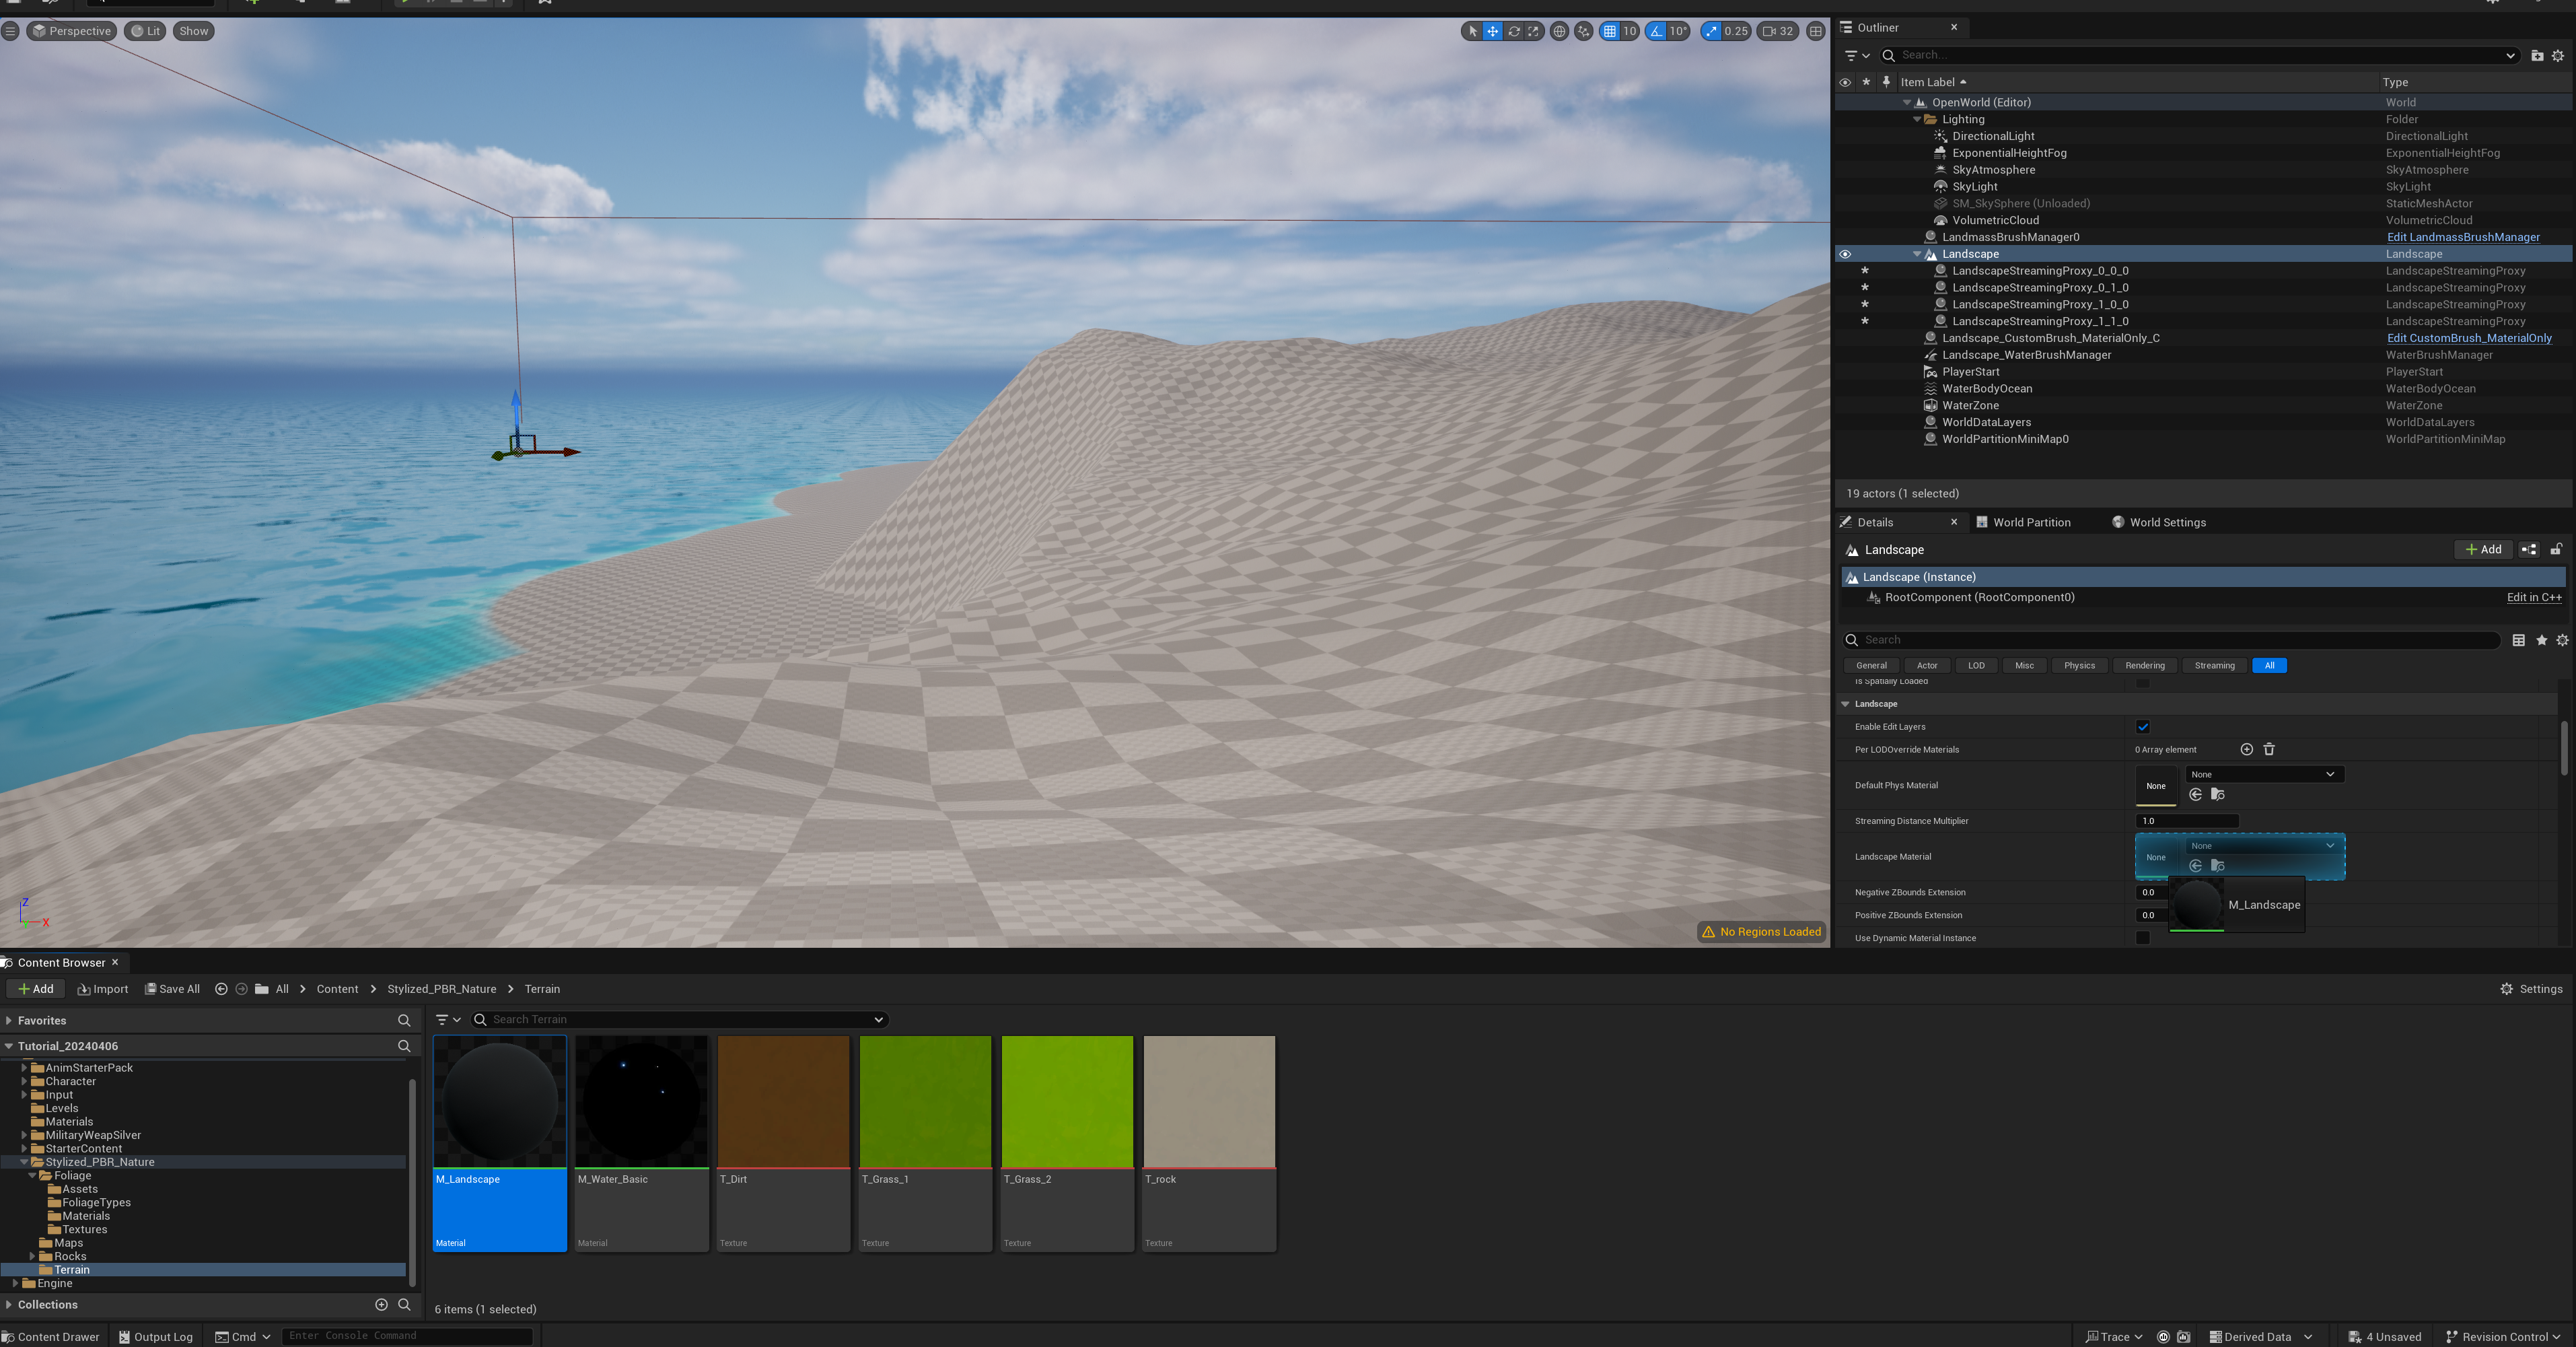Screen dimensions: 2576x1347
Task: Enable Use Dynamic Material Instance checkbox
Action: tap(2142, 938)
